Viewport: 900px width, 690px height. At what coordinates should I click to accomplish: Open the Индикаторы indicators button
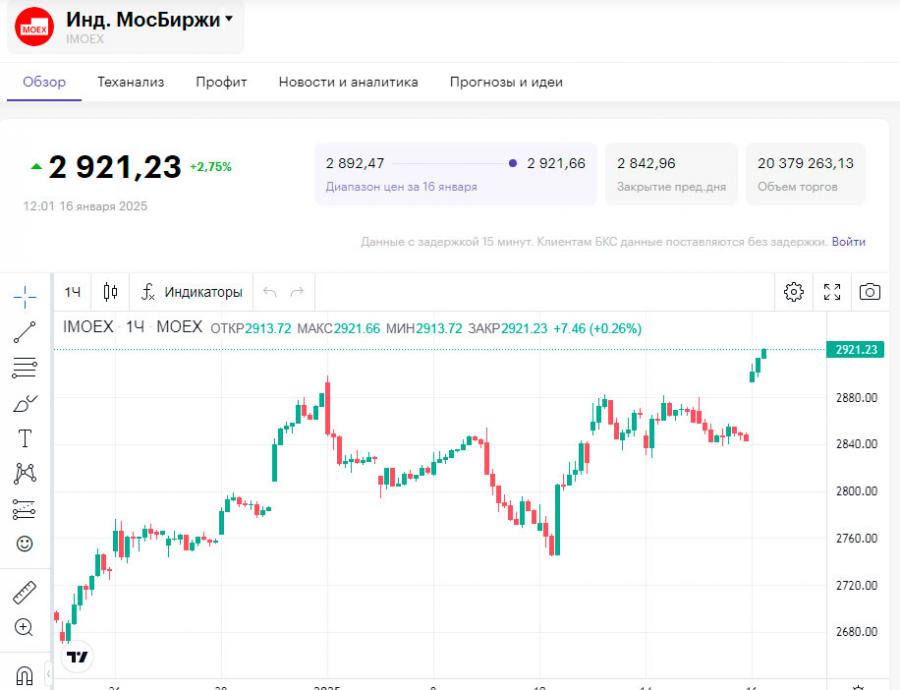click(192, 292)
